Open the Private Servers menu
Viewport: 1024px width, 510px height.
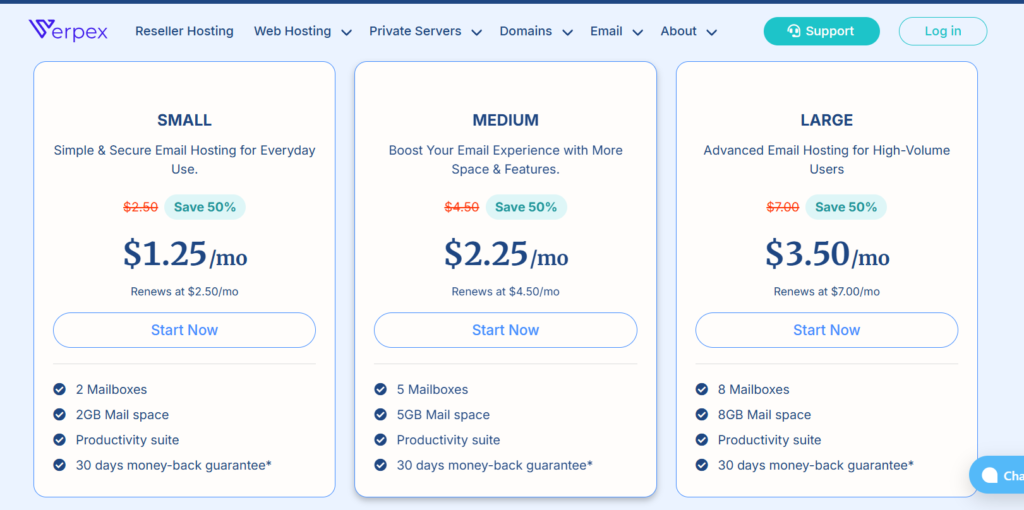pos(415,31)
